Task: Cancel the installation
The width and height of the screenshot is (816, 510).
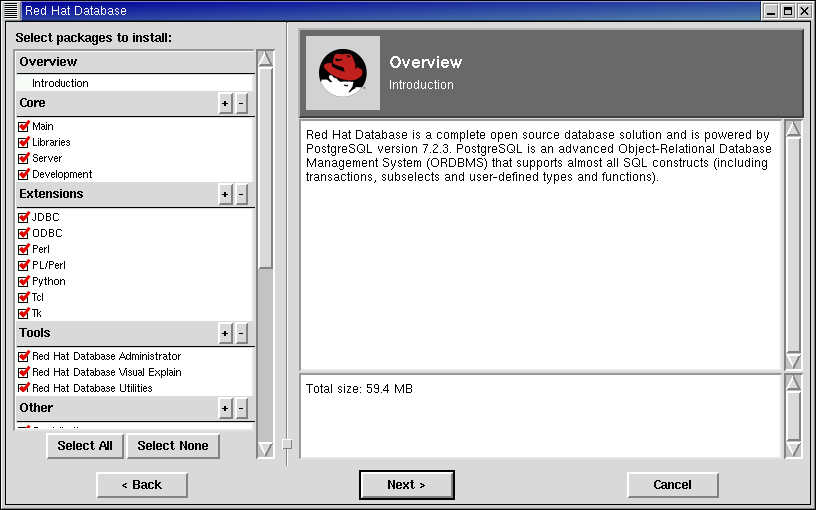Action: coord(672,485)
